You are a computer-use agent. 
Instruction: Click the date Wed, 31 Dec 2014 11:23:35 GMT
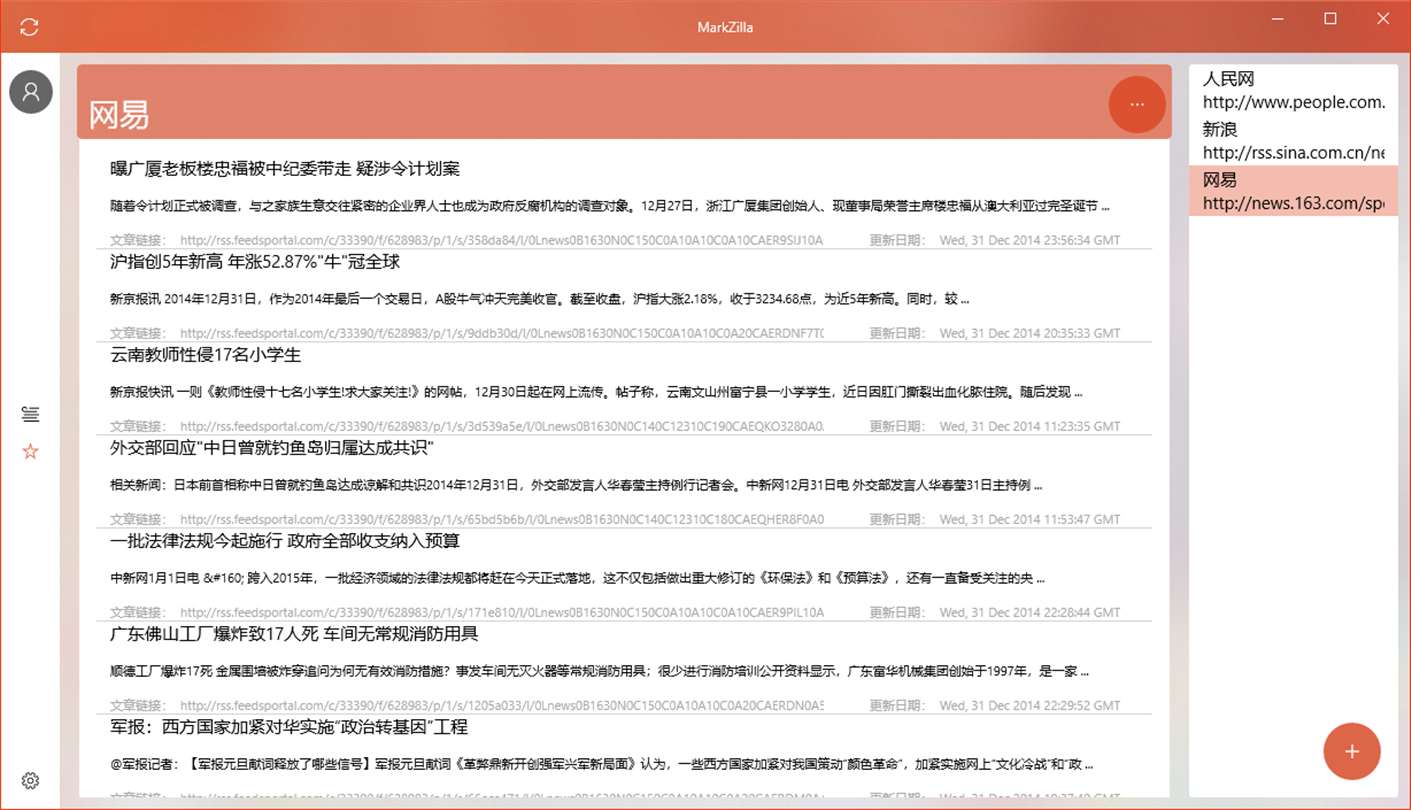click(x=1030, y=426)
